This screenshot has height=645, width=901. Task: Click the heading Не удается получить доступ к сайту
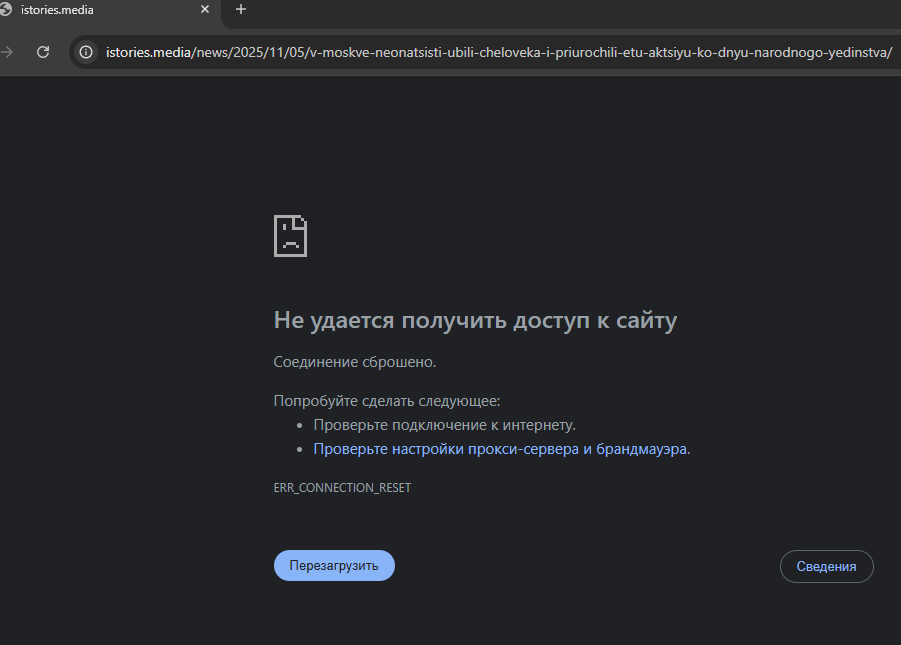[x=475, y=320]
